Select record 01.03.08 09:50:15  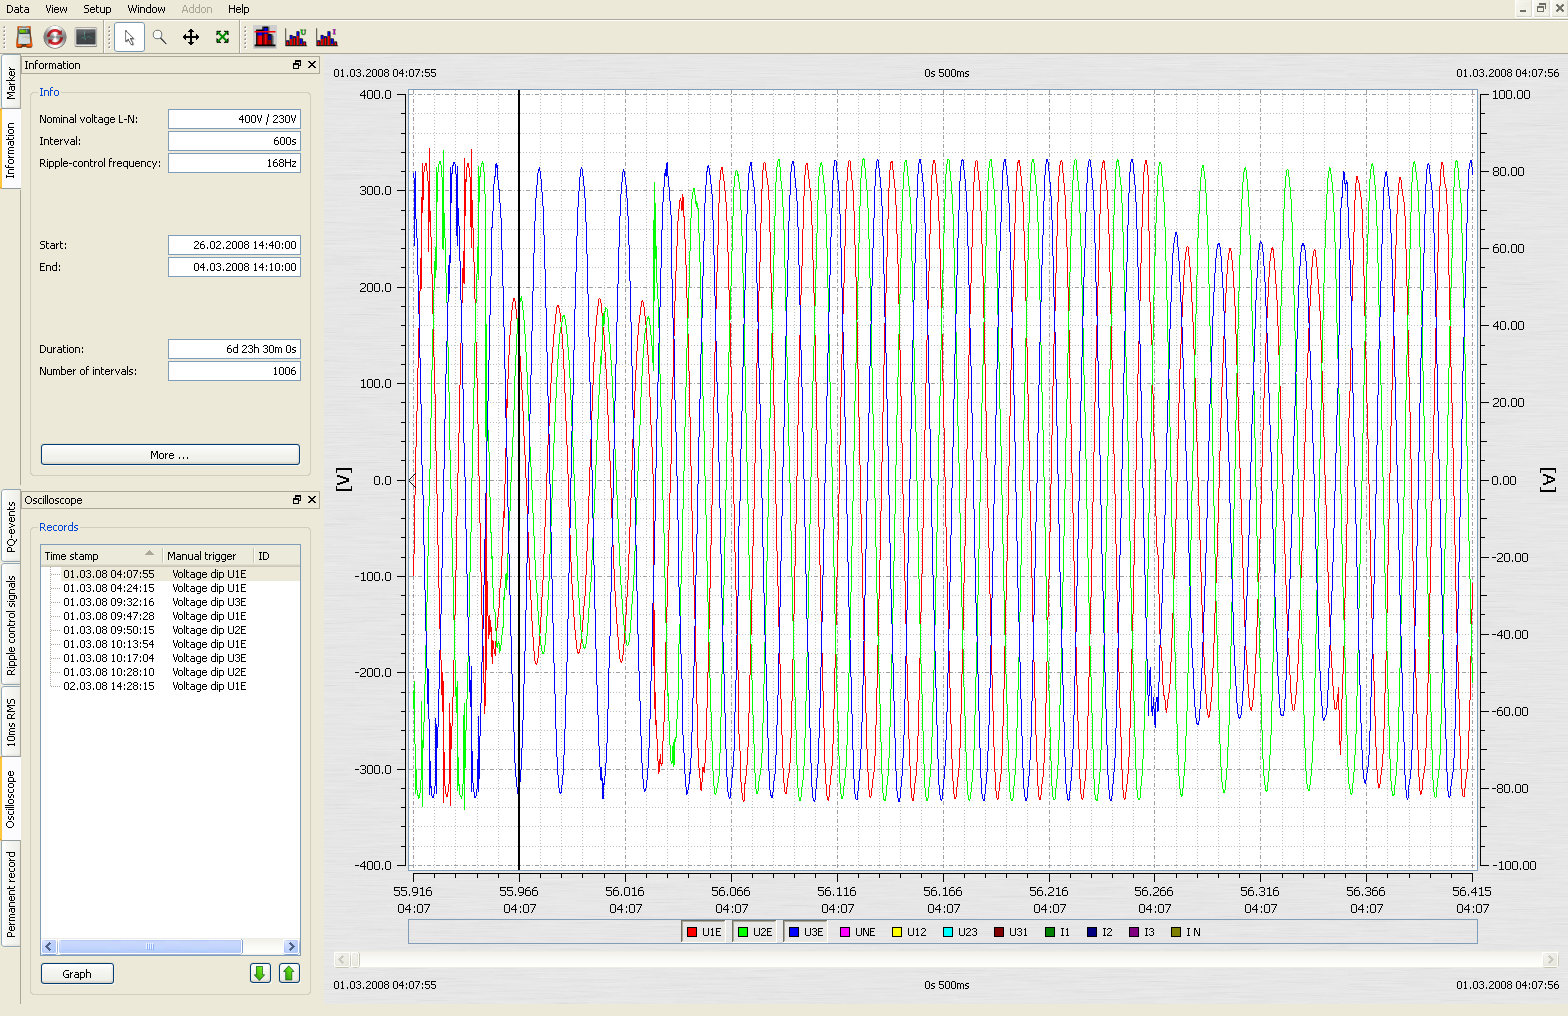(170, 630)
